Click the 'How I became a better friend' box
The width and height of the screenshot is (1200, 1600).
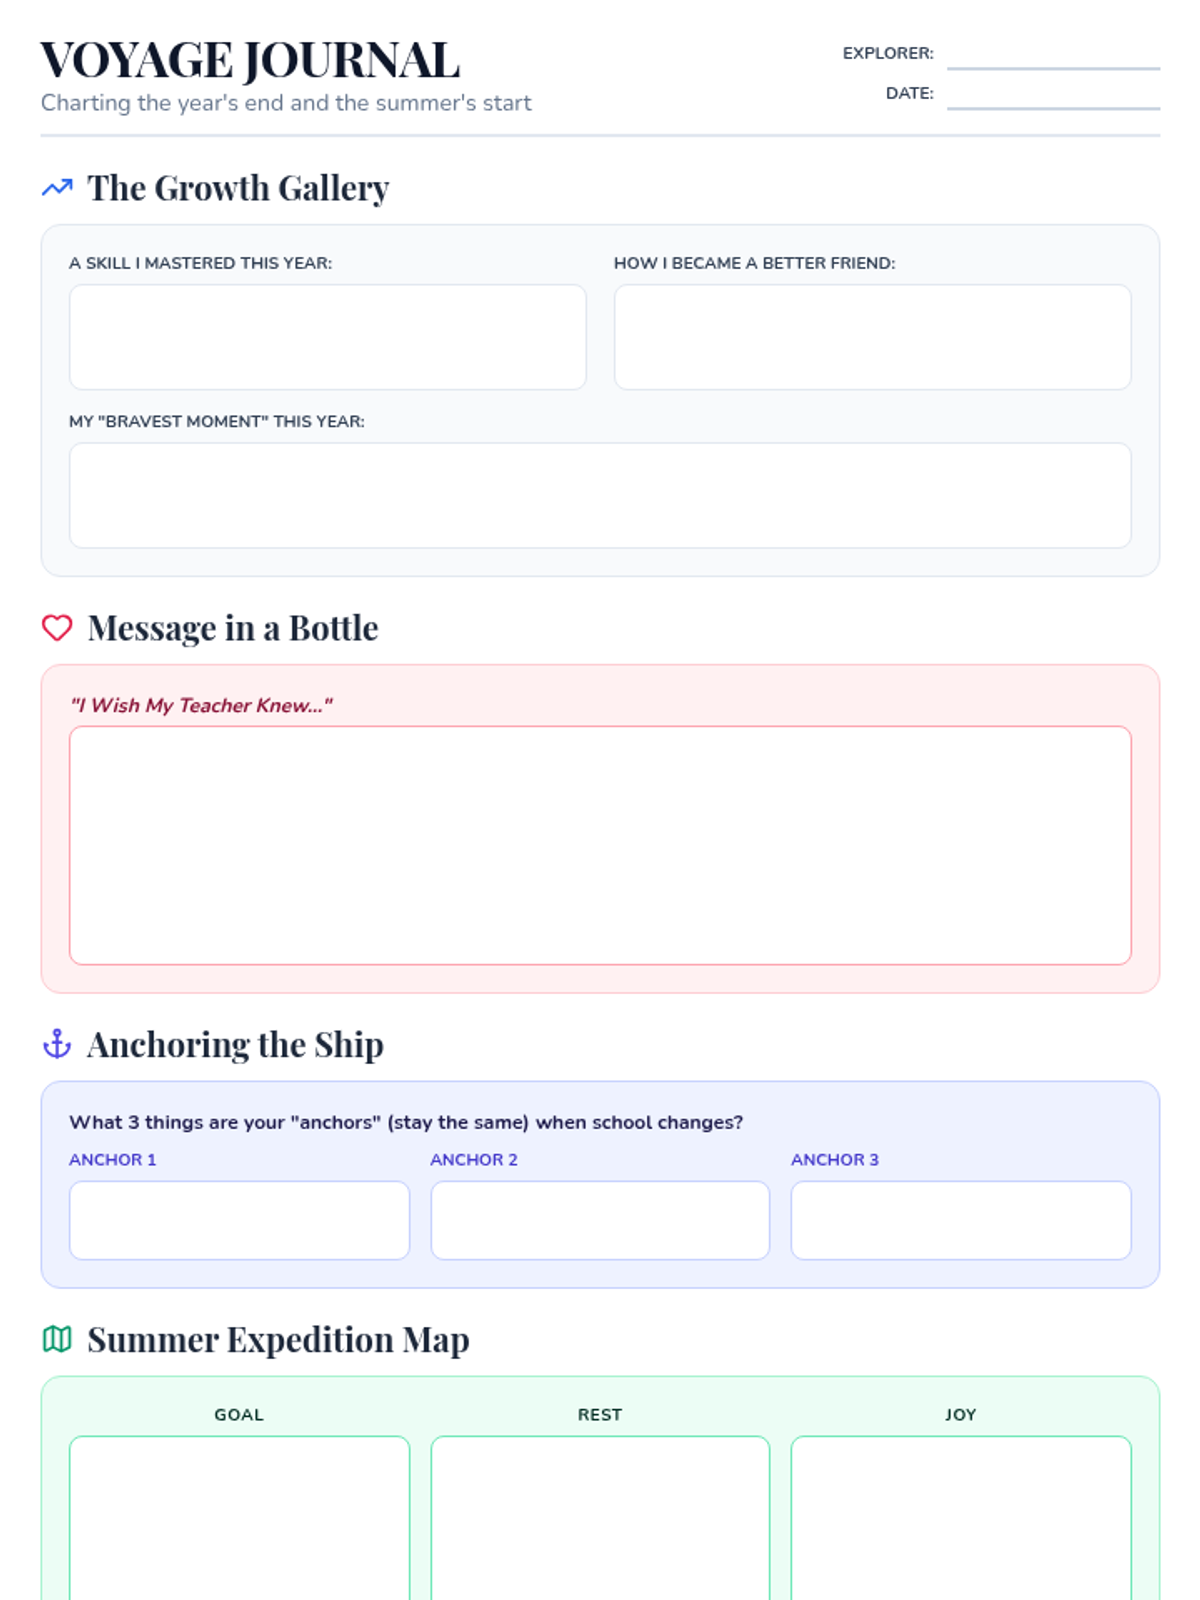872,337
